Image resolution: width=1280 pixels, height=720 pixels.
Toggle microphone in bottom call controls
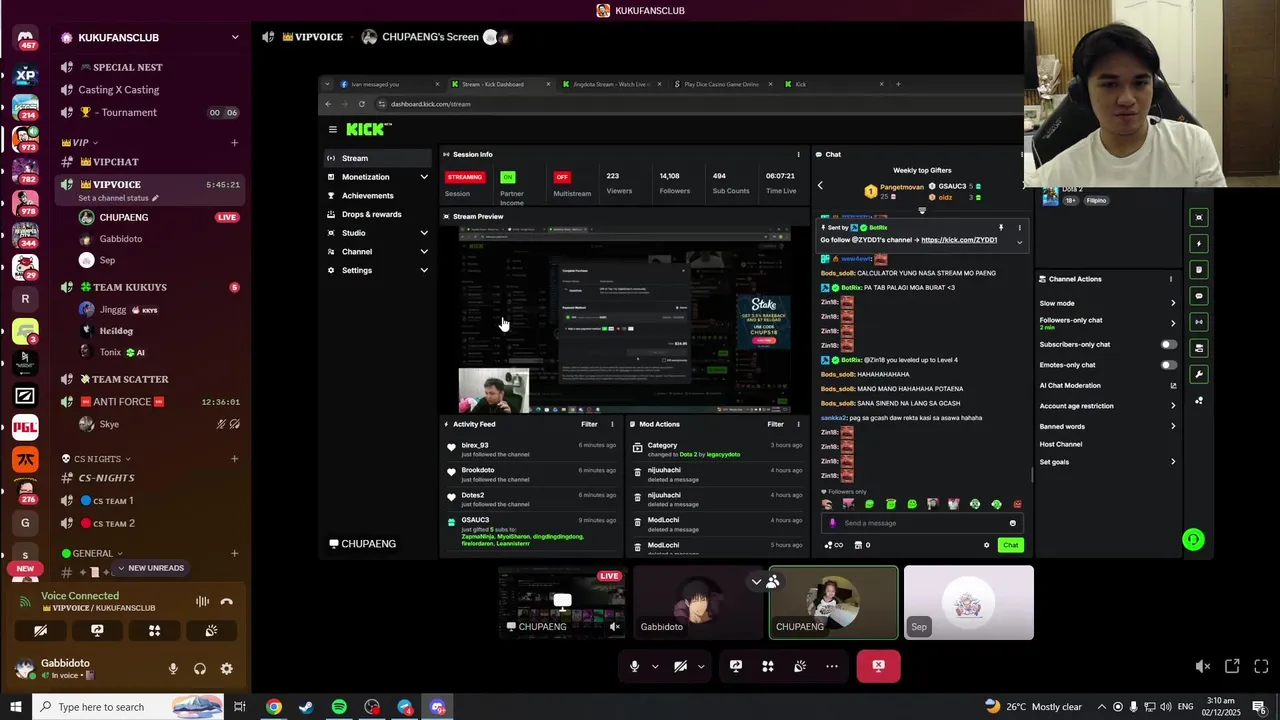pyautogui.click(x=634, y=666)
